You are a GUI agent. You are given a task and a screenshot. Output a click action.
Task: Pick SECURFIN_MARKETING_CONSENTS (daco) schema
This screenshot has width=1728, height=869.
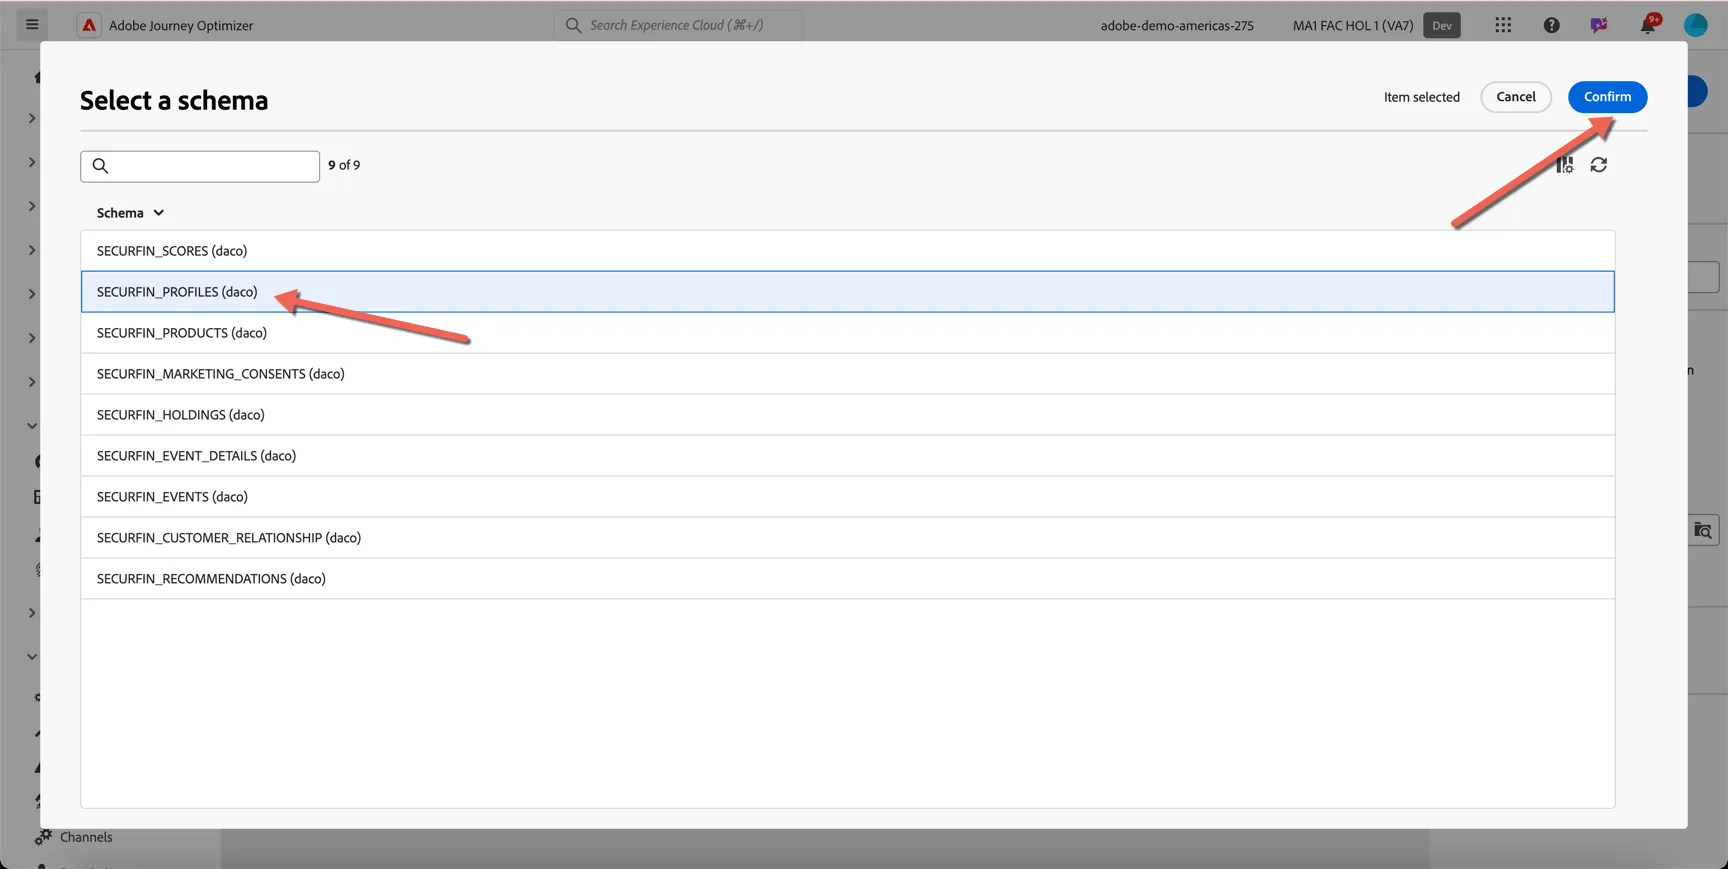click(x=847, y=374)
